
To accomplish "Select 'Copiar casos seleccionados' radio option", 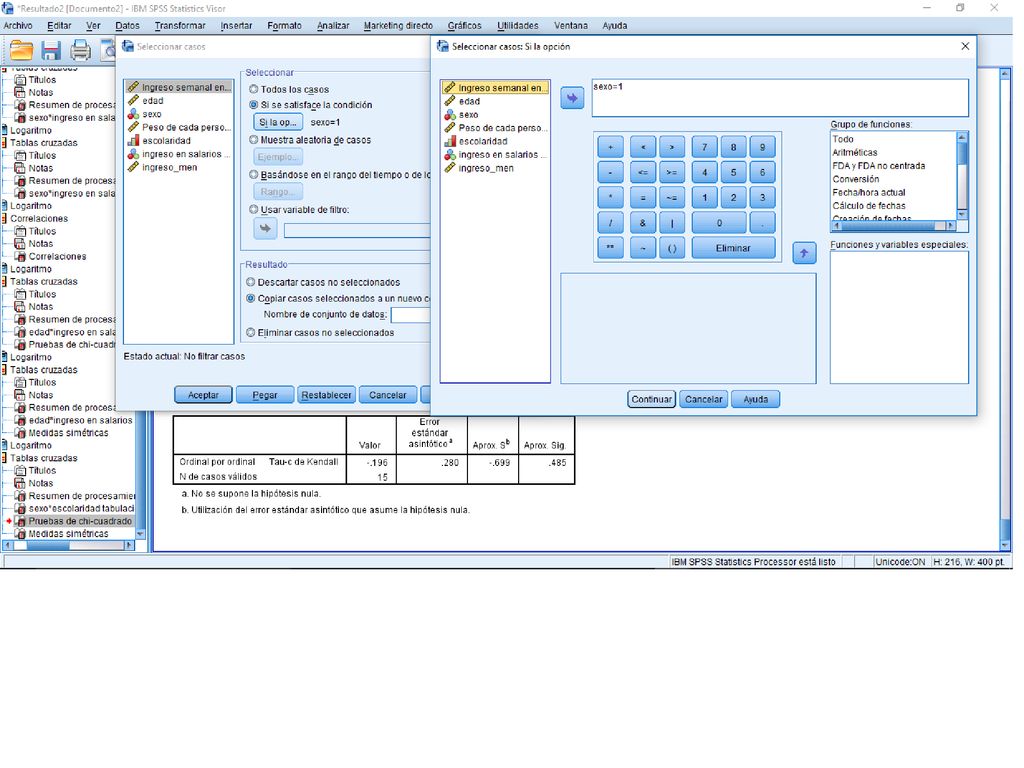I will click(x=250, y=298).
